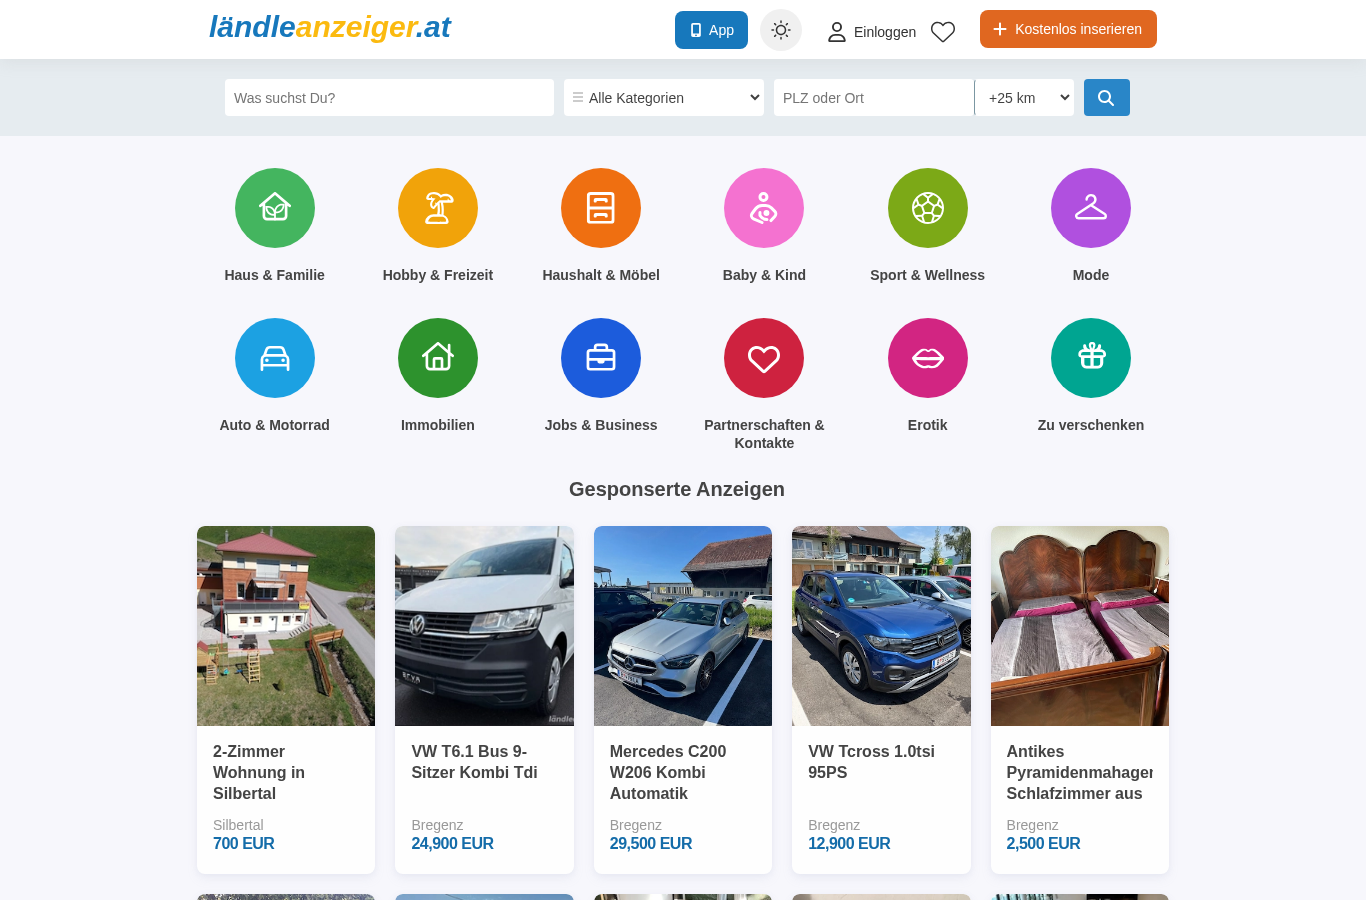Click the '700 EUR' price
This screenshot has width=1366, height=900.
click(x=244, y=843)
